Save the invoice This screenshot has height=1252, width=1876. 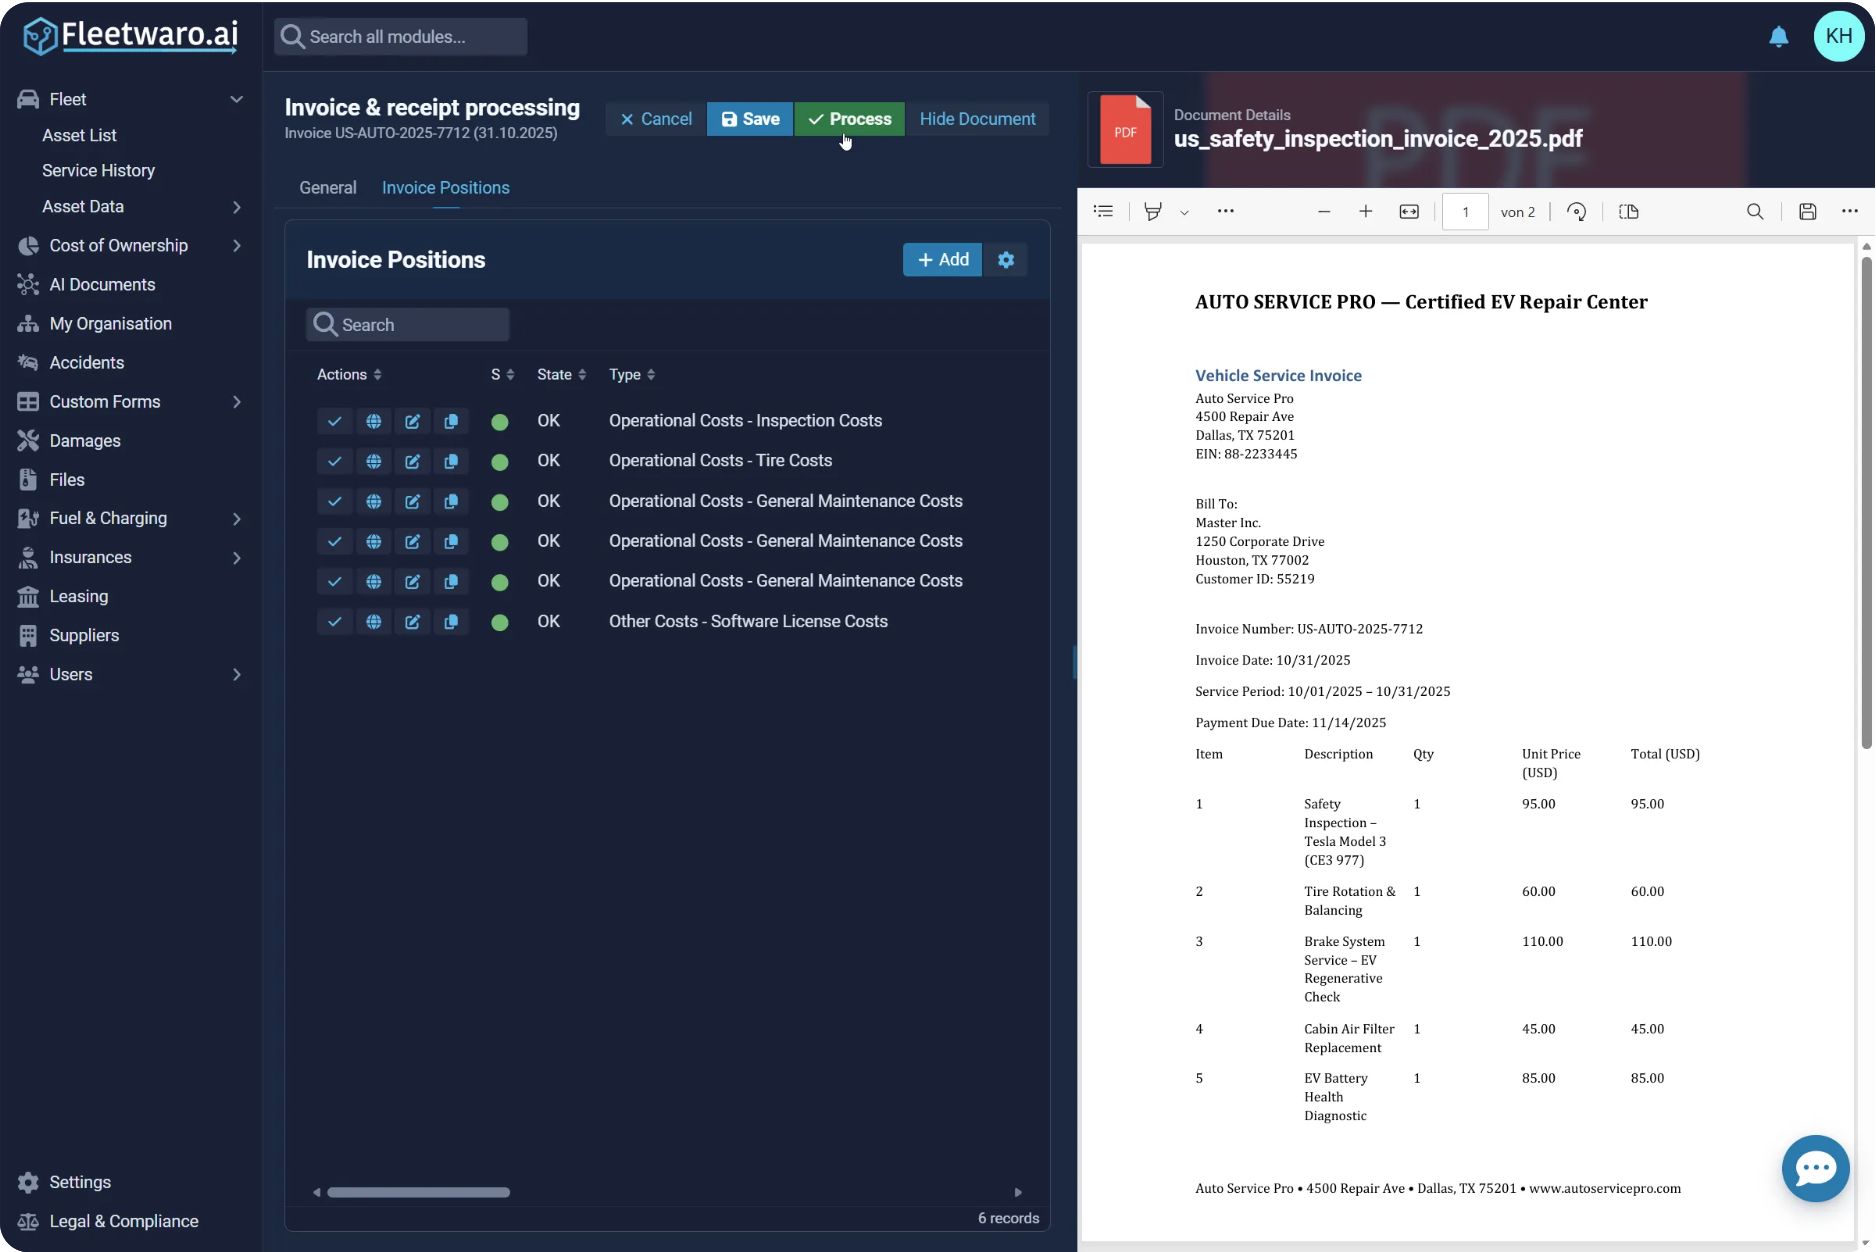pyautogui.click(x=750, y=119)
